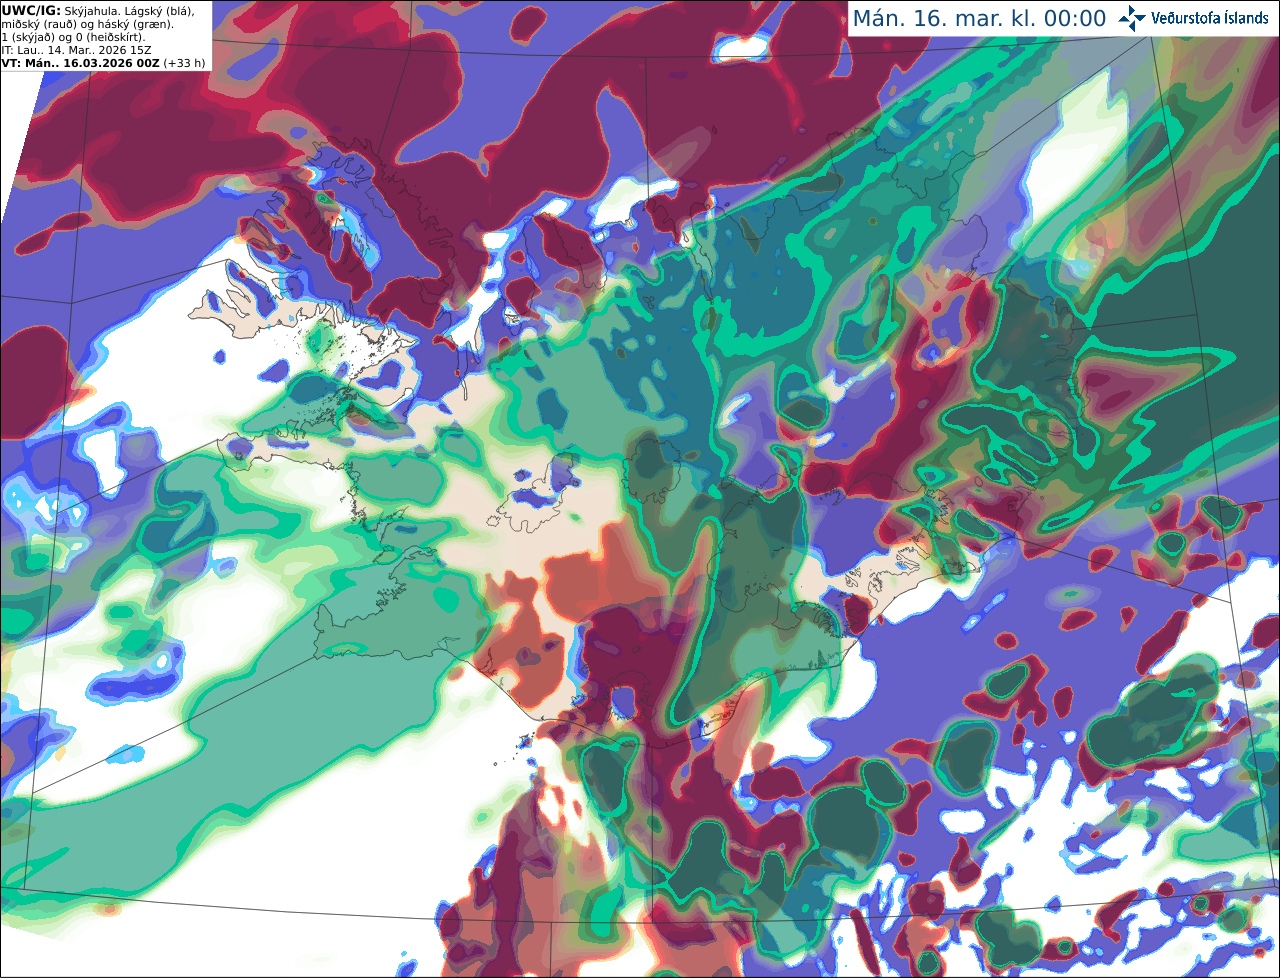The image size is (1280, 978).
Task: Click the 'miðský (rauð) og háský (græn).' legend line
Action: pyautogui.click(x=87, y=23)
